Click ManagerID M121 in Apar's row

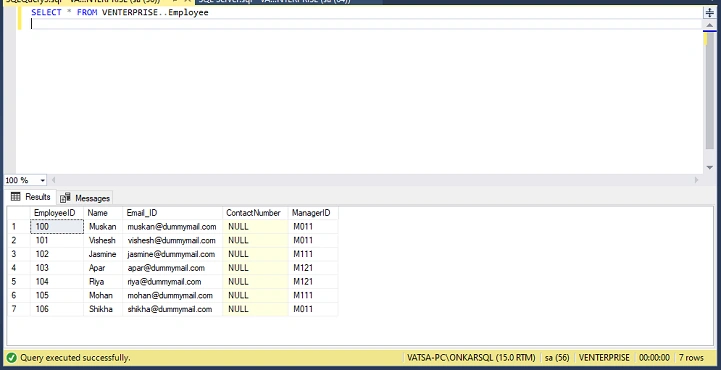tap(313, 268)
